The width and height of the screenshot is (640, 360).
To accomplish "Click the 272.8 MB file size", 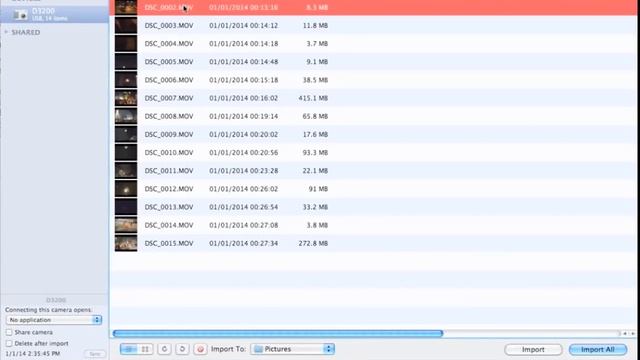I will pos(313,243).
